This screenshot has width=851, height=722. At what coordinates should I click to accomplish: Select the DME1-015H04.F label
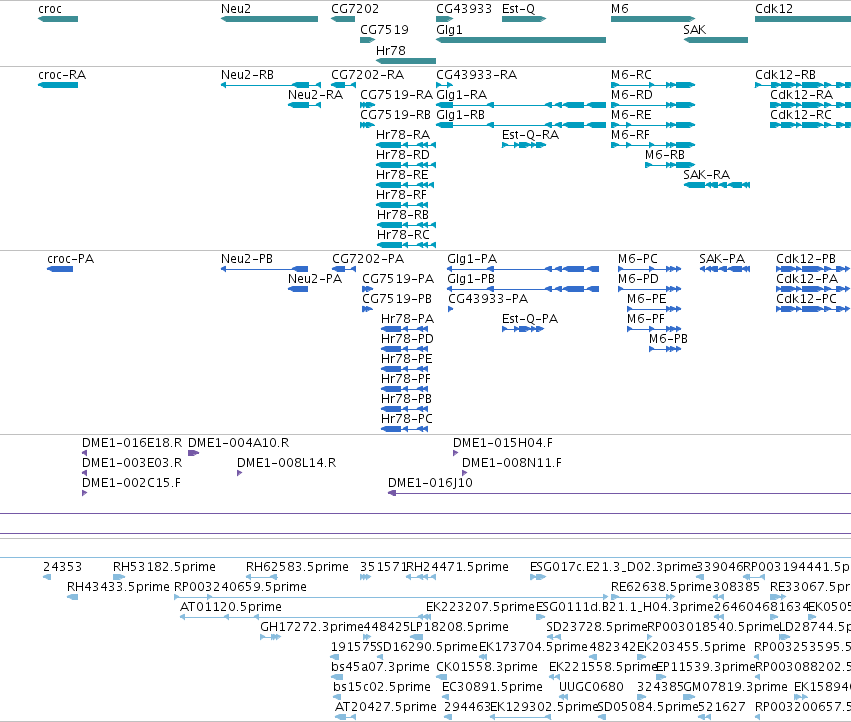[x=503, y=443]
